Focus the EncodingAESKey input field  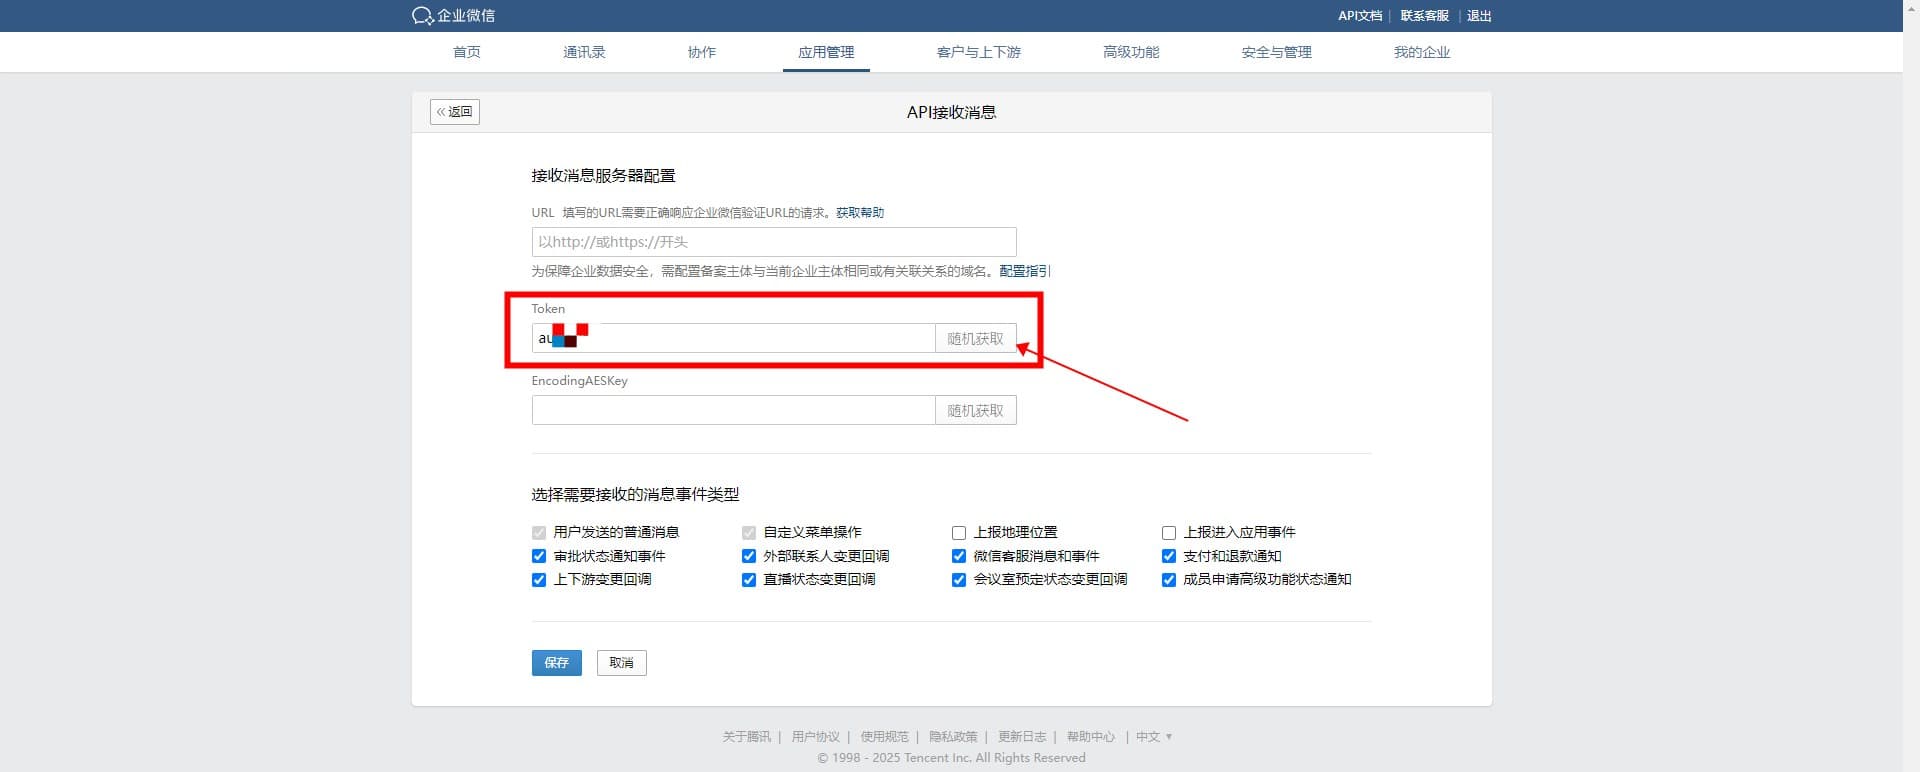click(x=733, y=410)
